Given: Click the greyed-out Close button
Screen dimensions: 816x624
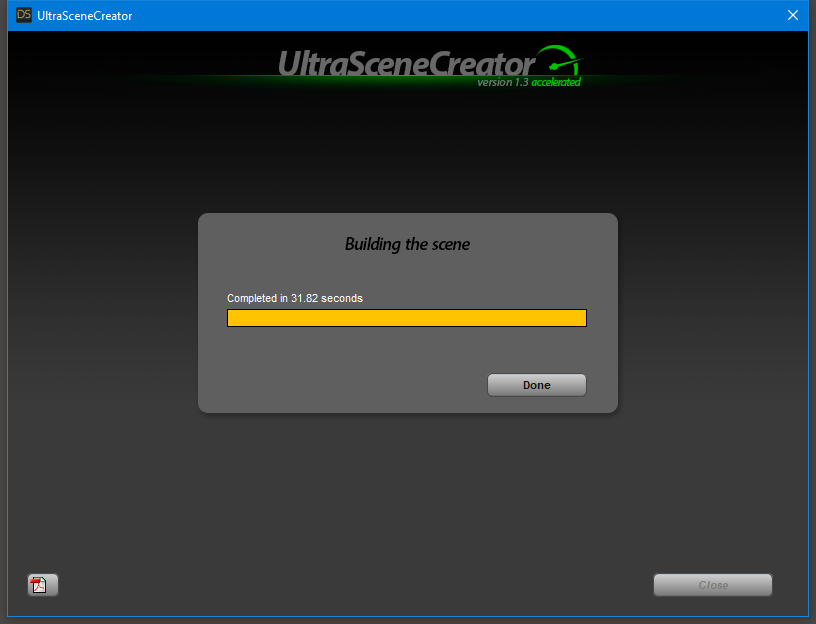Looking at the screenshot, I should (x=712, y=585).
